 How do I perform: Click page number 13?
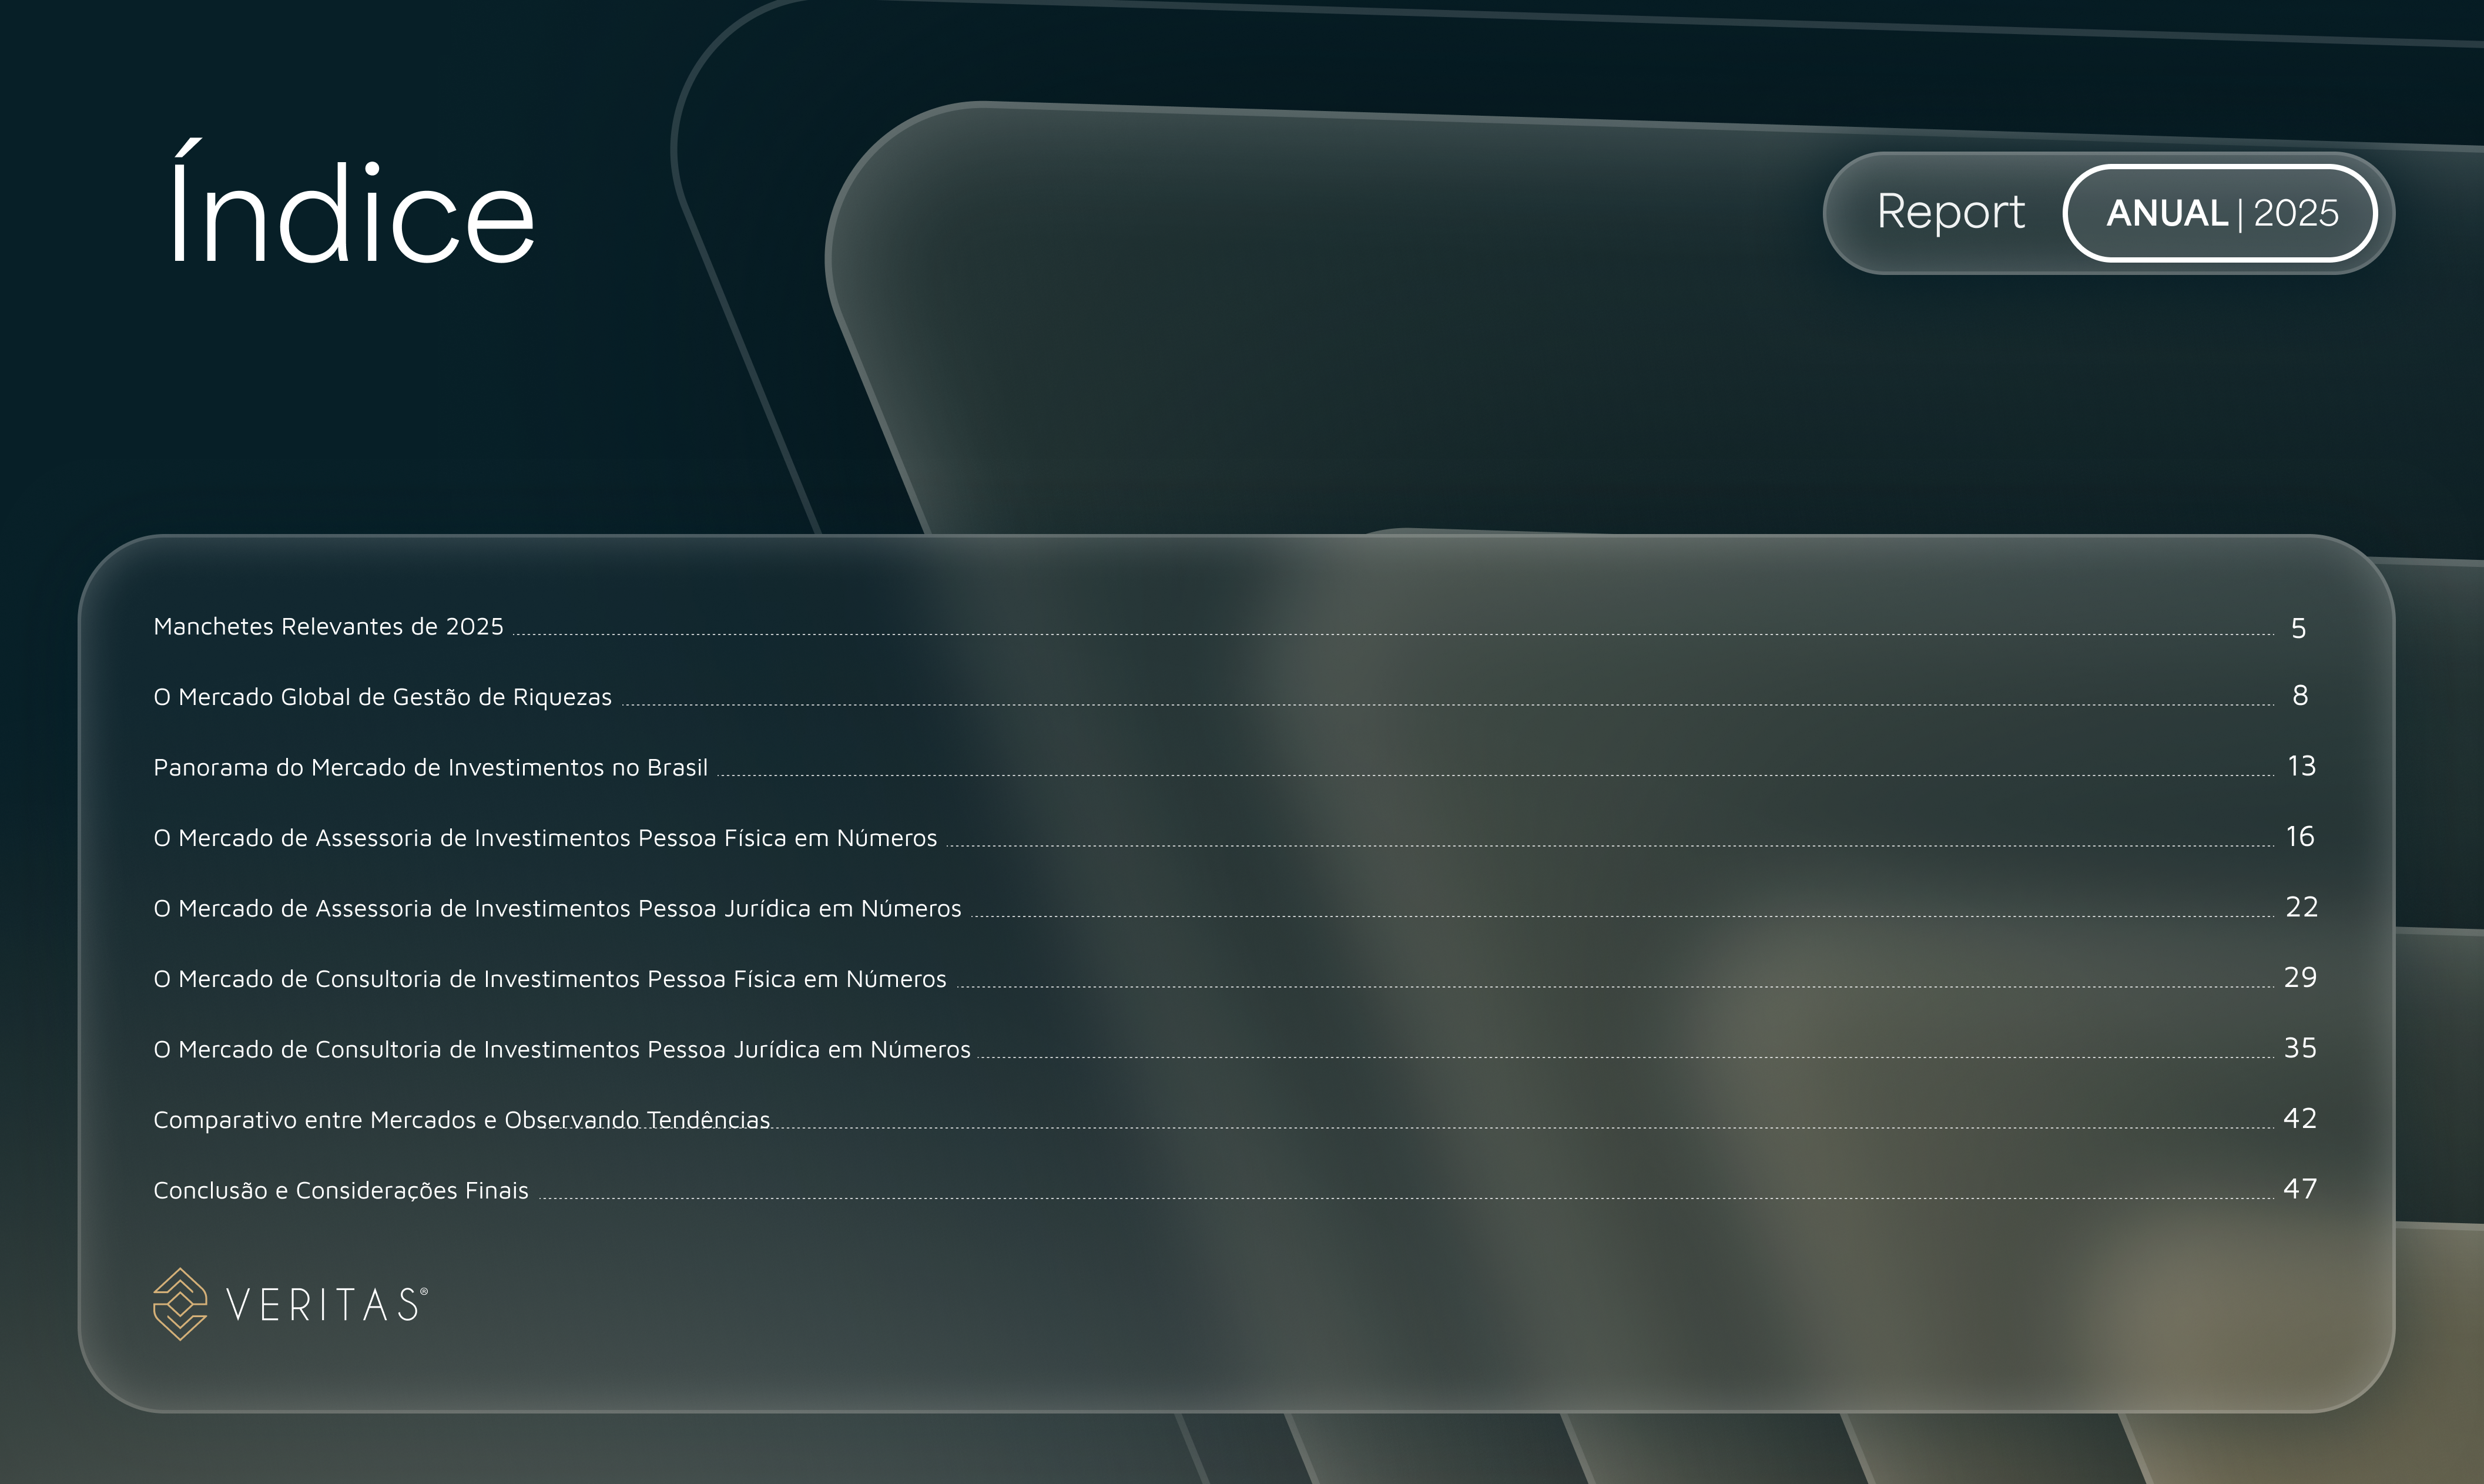2301,766
